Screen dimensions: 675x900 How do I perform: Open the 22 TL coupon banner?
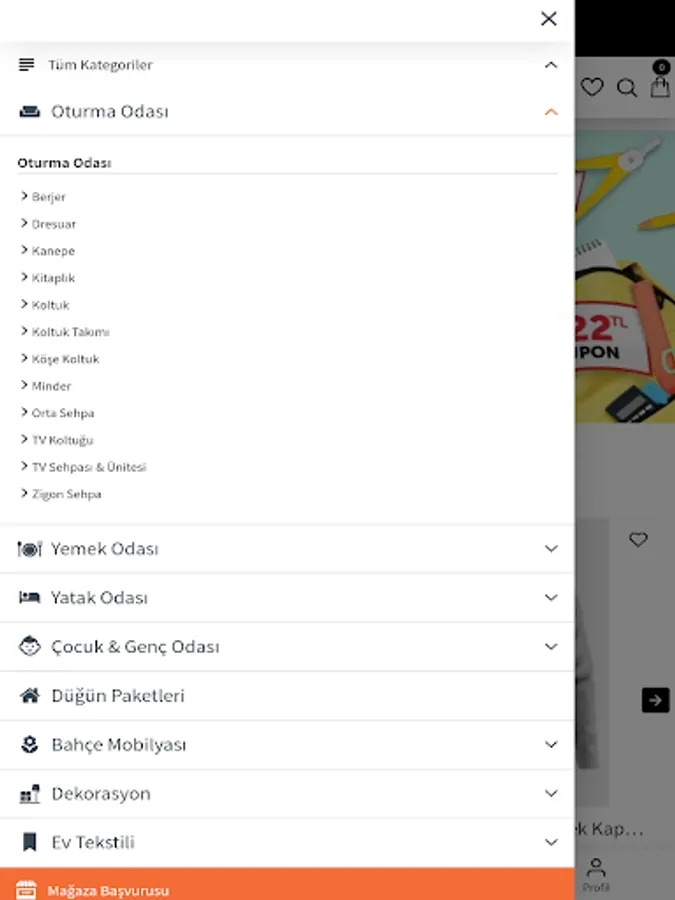[x=625, y=277]
